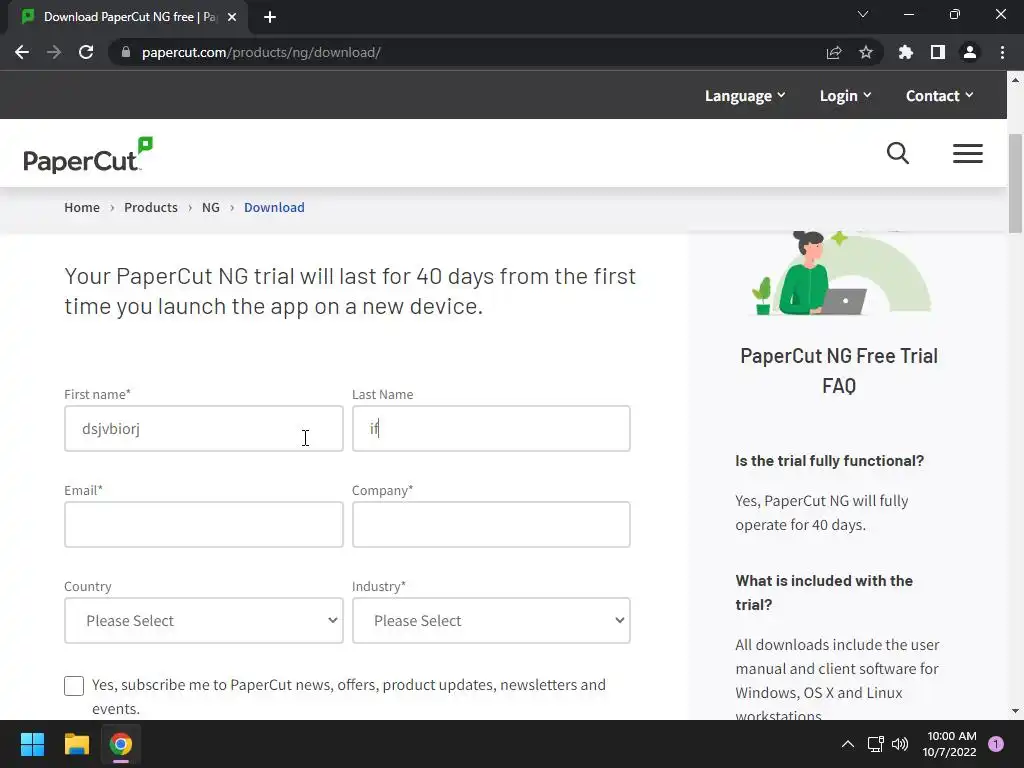
Task: Open the Country select dropdown
Action: [x=204, y=620]
